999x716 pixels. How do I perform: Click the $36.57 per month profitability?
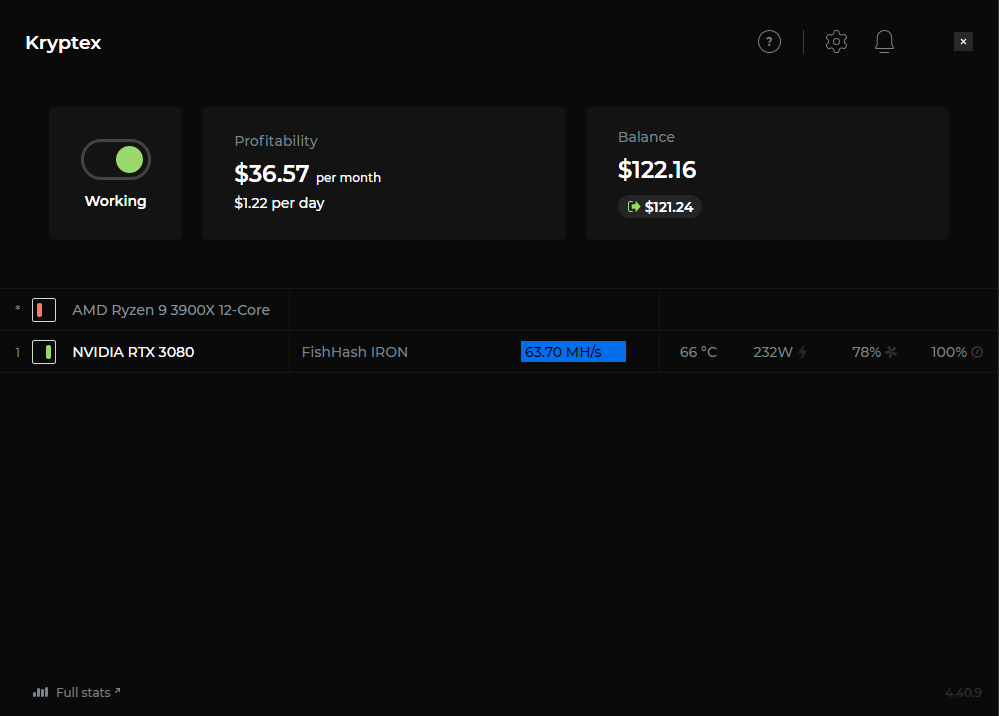coord(307,173)
